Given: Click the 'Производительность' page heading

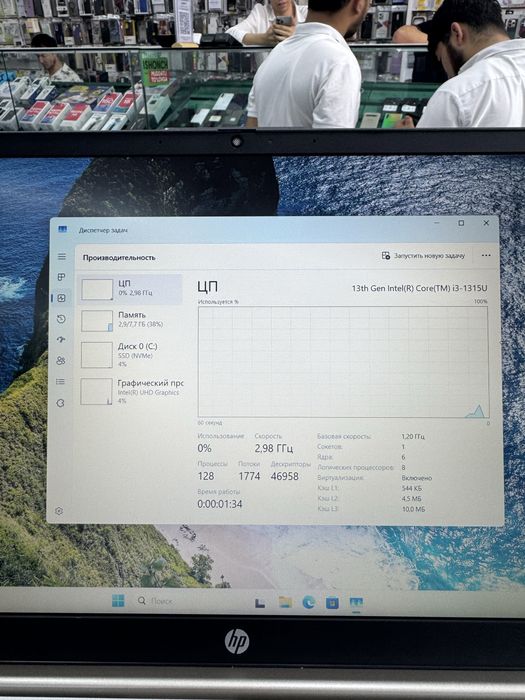Looking at the screenshot, I should [x=119, y=258].
